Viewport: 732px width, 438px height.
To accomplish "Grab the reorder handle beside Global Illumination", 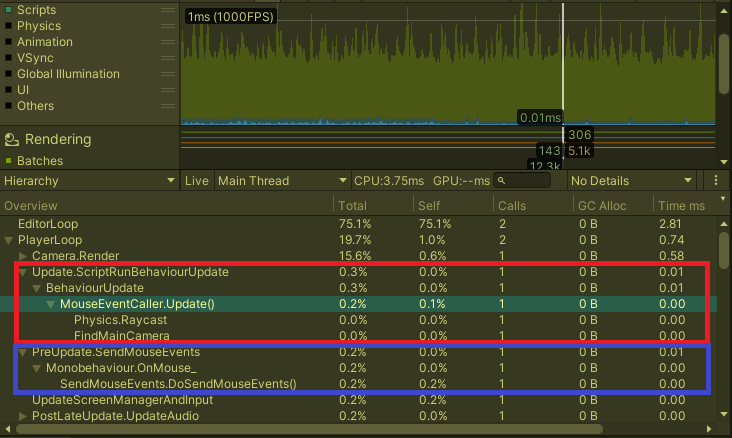I will tap(168, 74).
